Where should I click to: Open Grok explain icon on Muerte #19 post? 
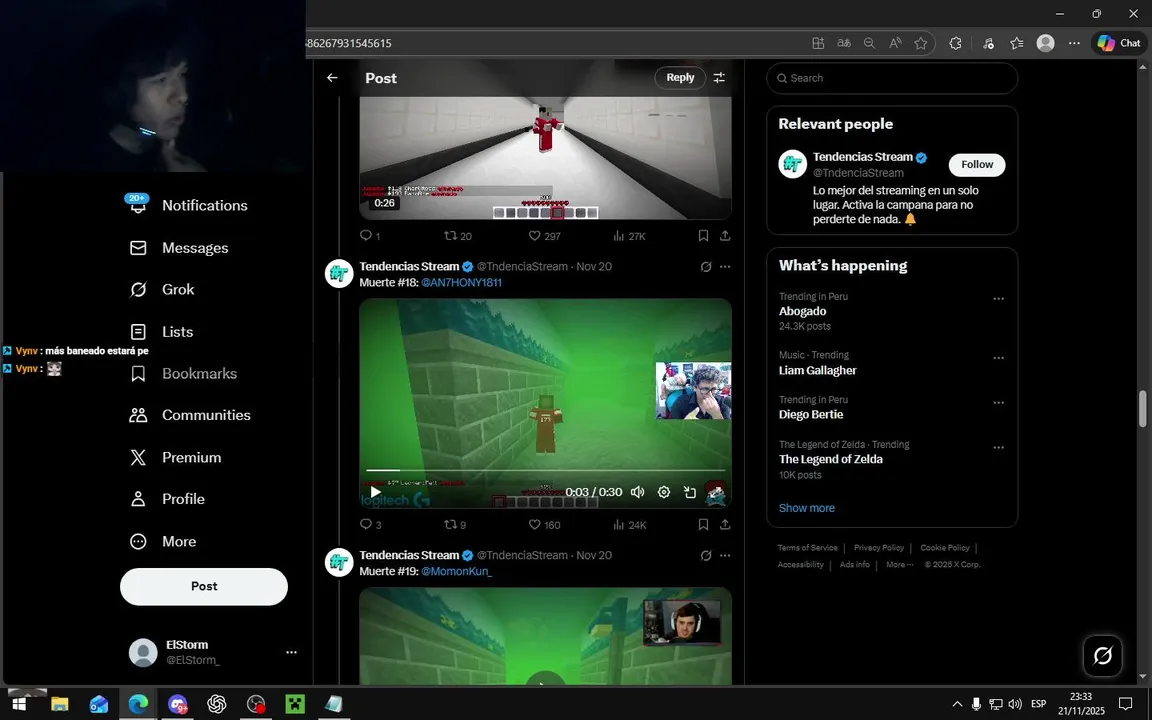point(705,555)
